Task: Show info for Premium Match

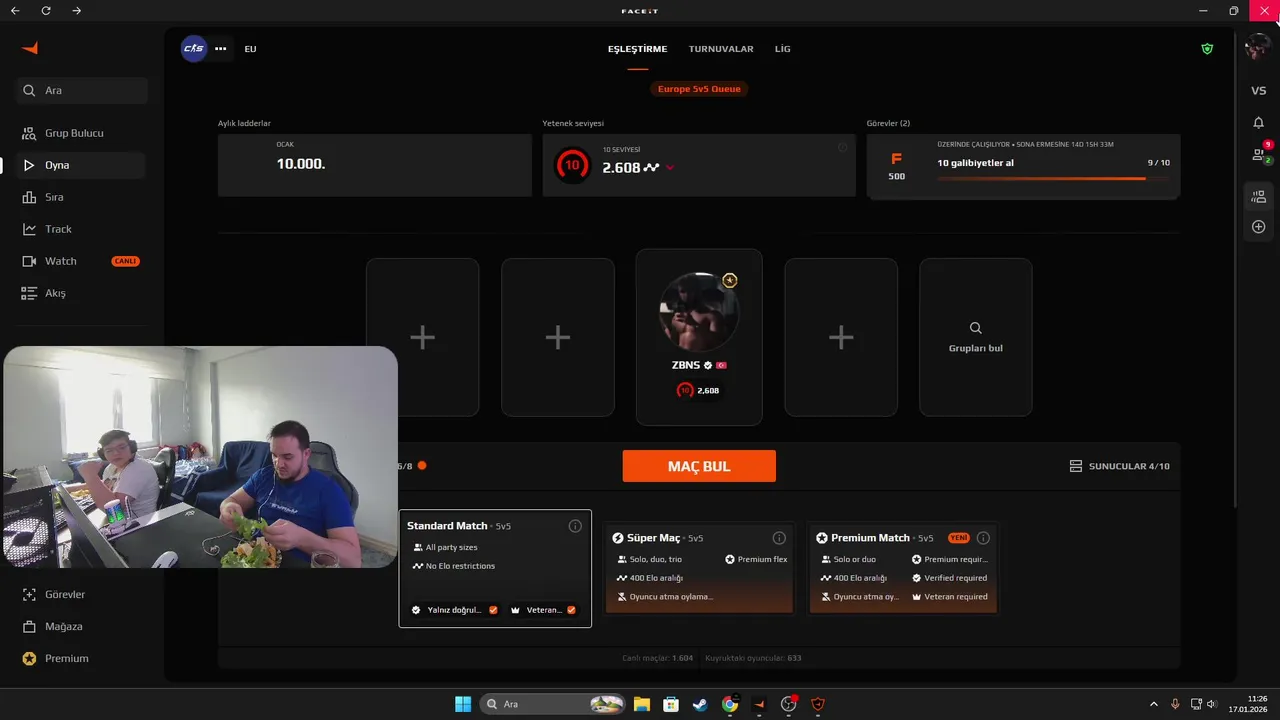Action: coord(983,538)
